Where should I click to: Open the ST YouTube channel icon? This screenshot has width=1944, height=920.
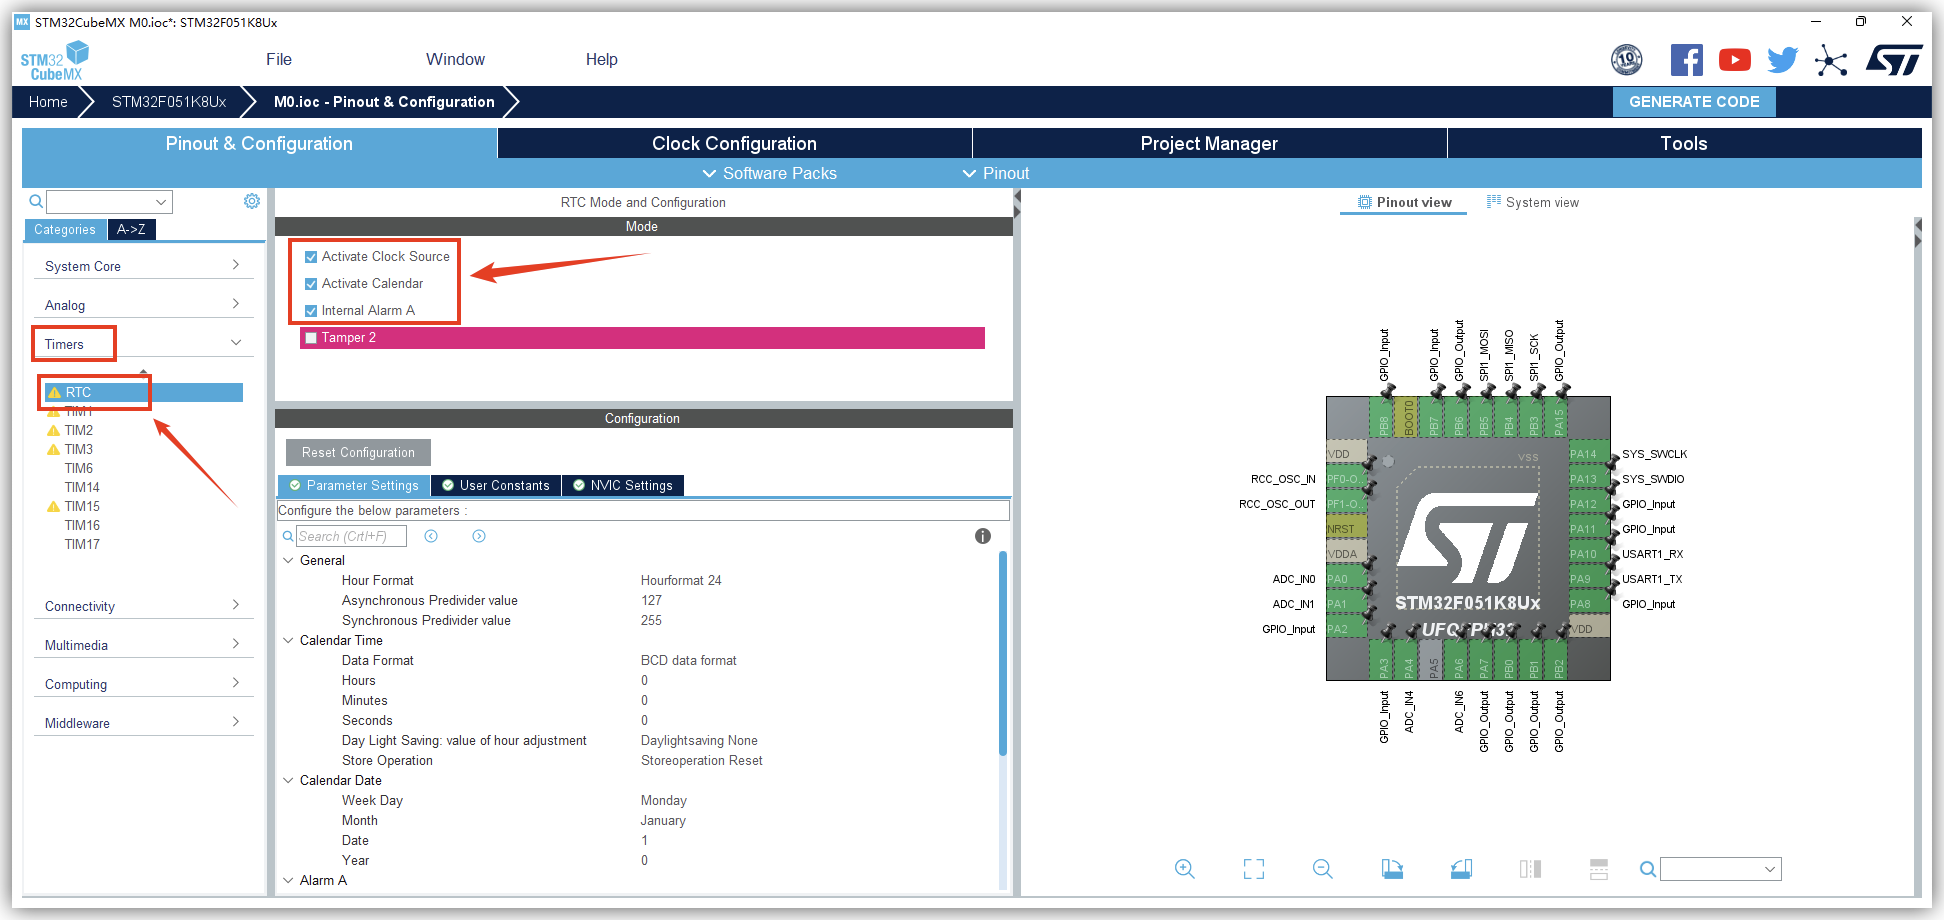(1734, 60)
